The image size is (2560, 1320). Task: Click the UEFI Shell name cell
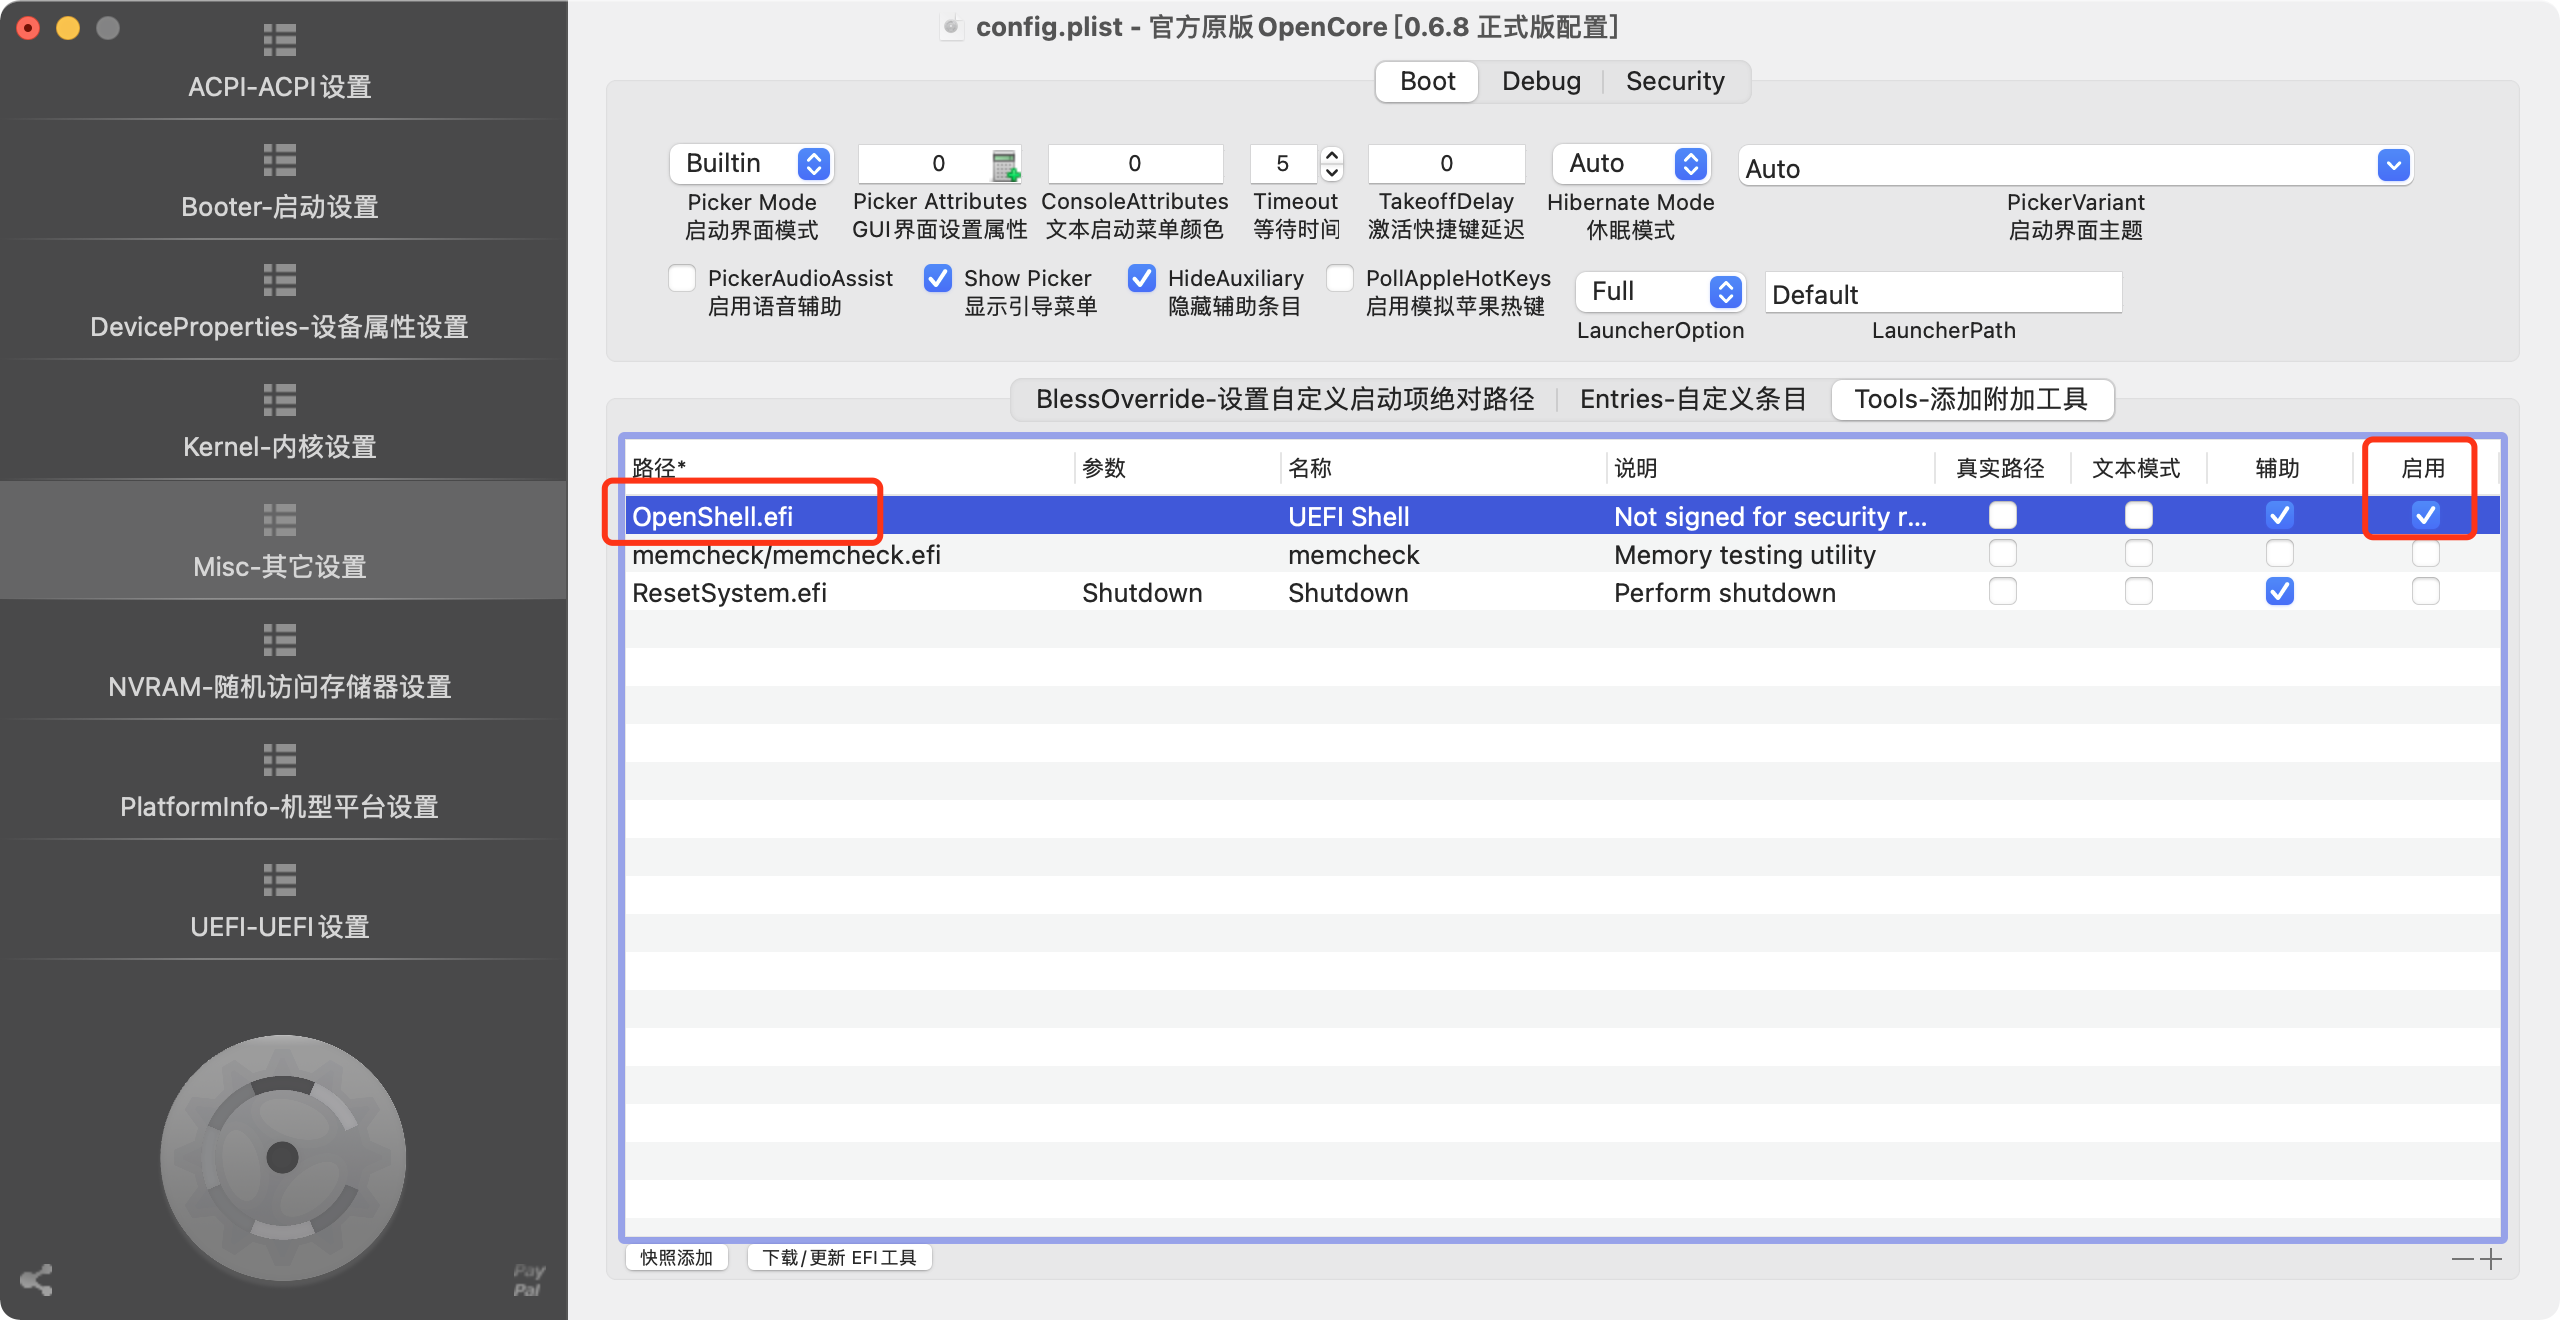(x=1443, y=516)
